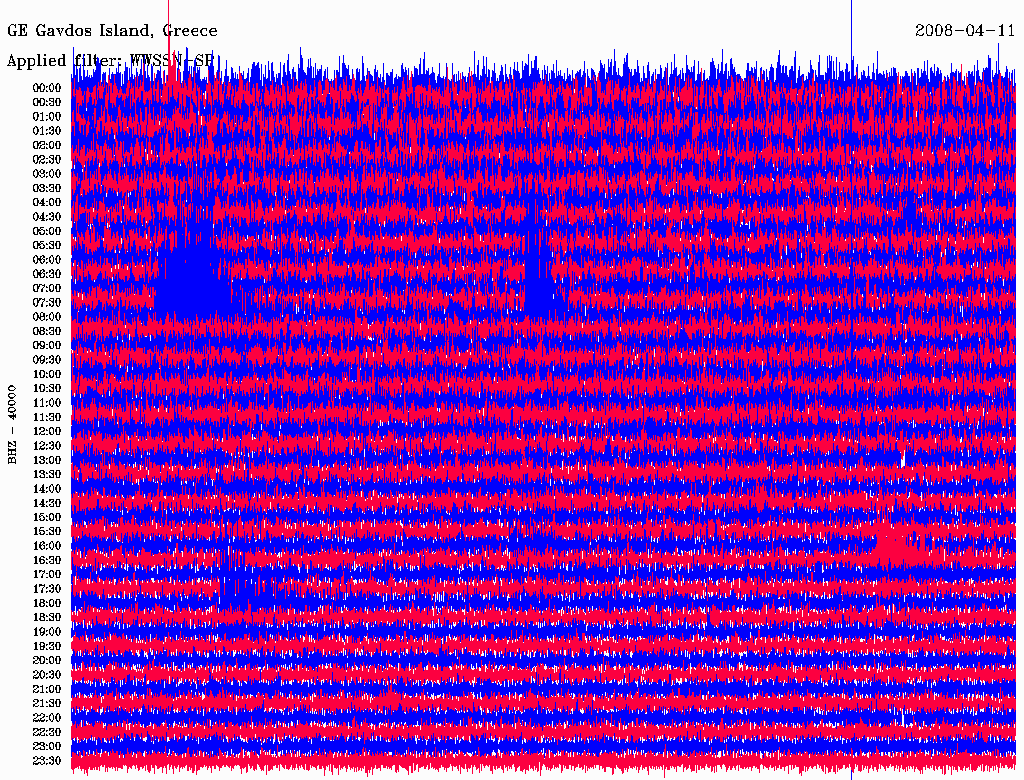Click the 20:30 time label
The image size is (1024, 780).
pos(47,675)
